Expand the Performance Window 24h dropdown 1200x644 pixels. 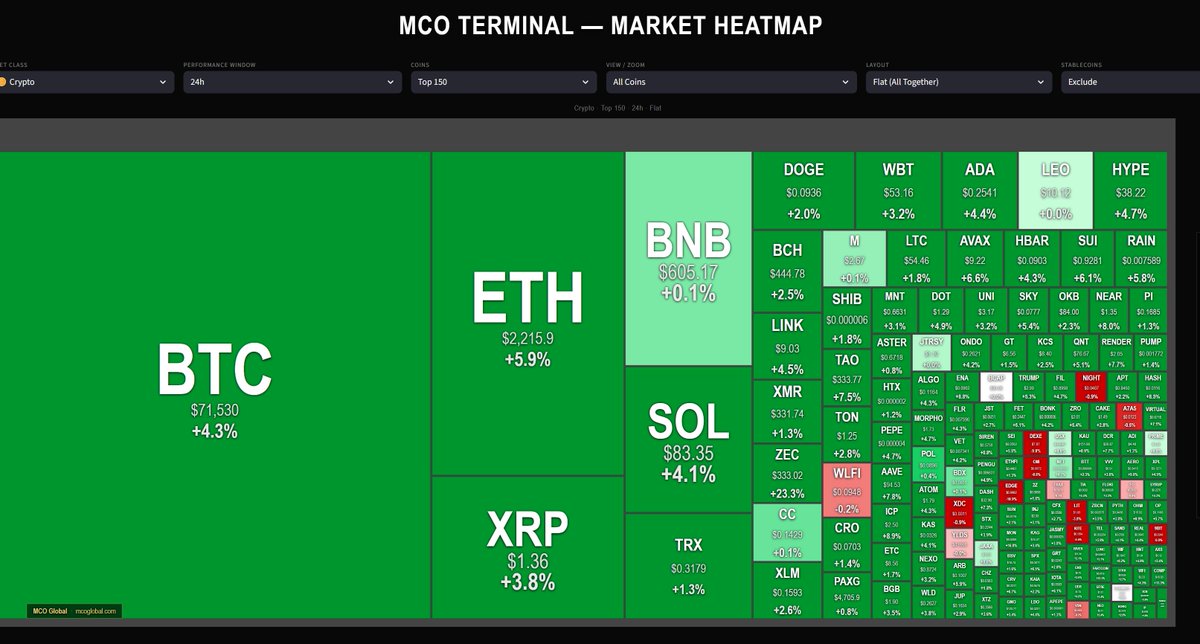point(289,82)
